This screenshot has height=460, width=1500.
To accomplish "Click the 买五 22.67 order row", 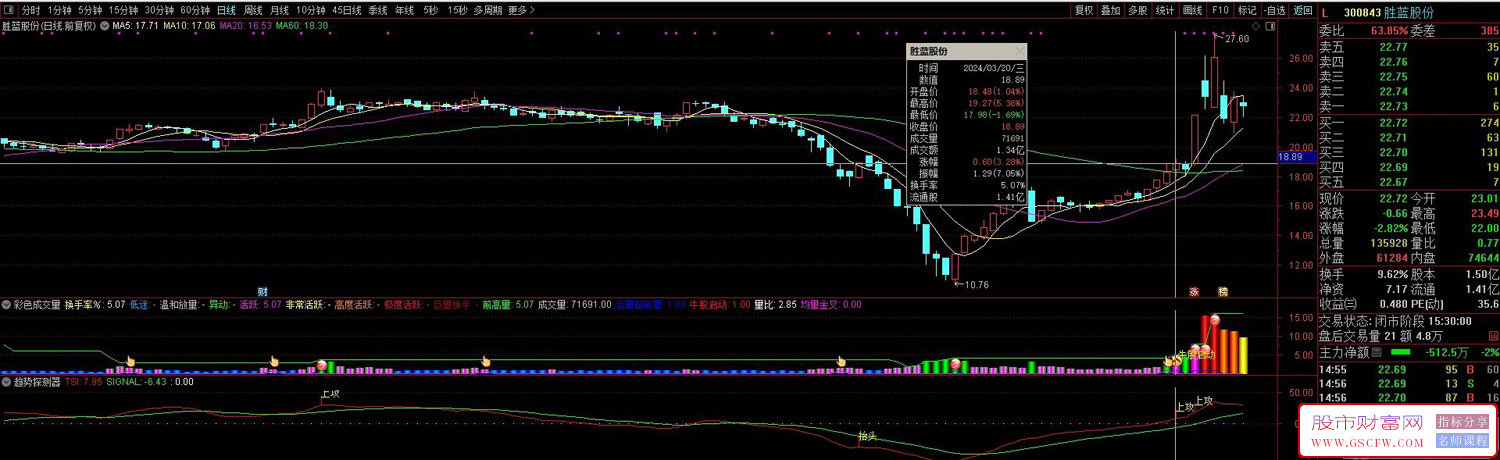I will pyautogui.click(x=1409, y=182).
